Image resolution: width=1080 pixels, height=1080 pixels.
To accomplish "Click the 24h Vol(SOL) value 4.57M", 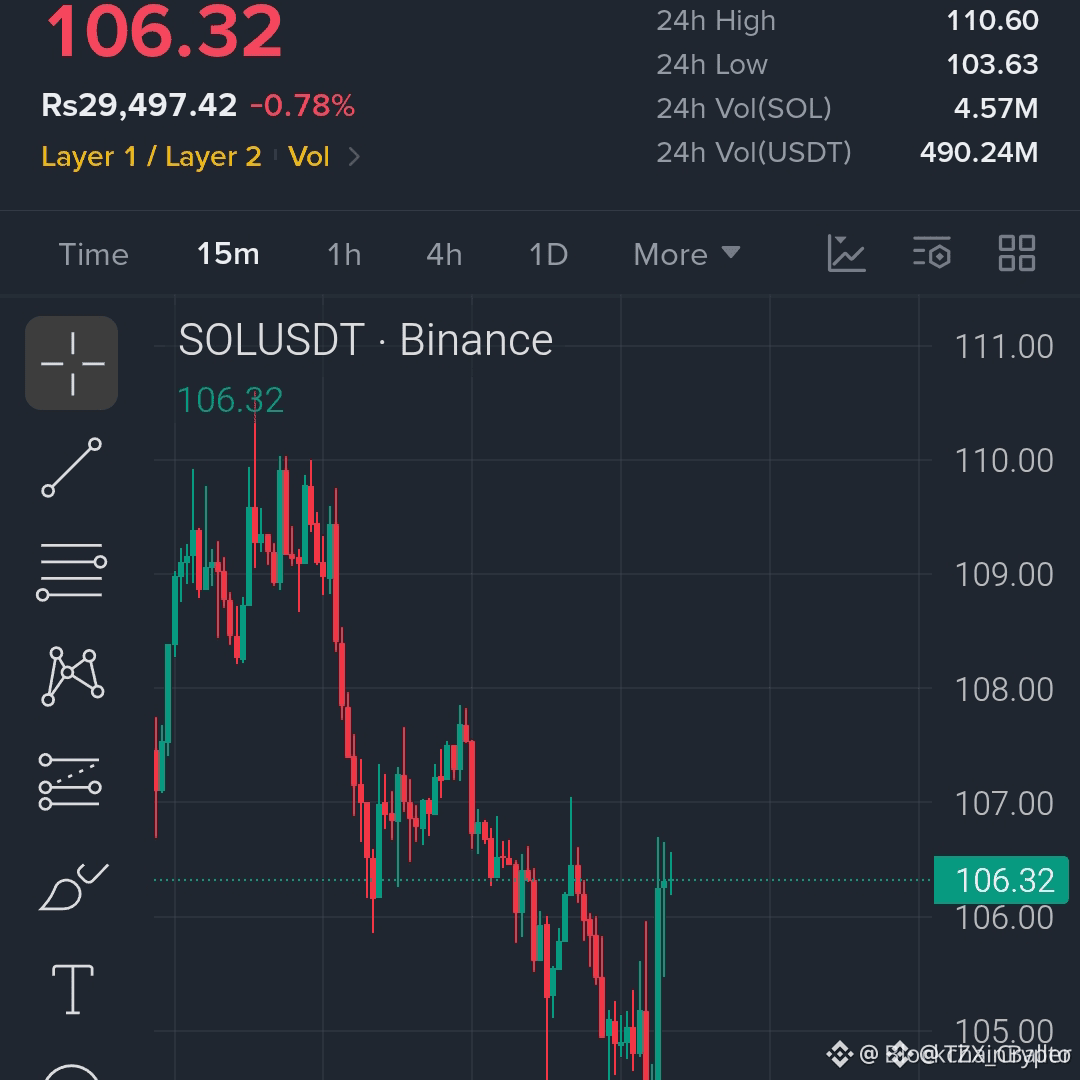I will (x=996, y=108).
